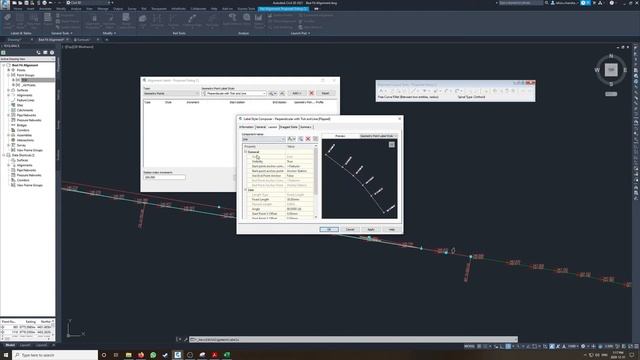Click the Station index increment field
640x360 pixels.
[x=164, y=177]
